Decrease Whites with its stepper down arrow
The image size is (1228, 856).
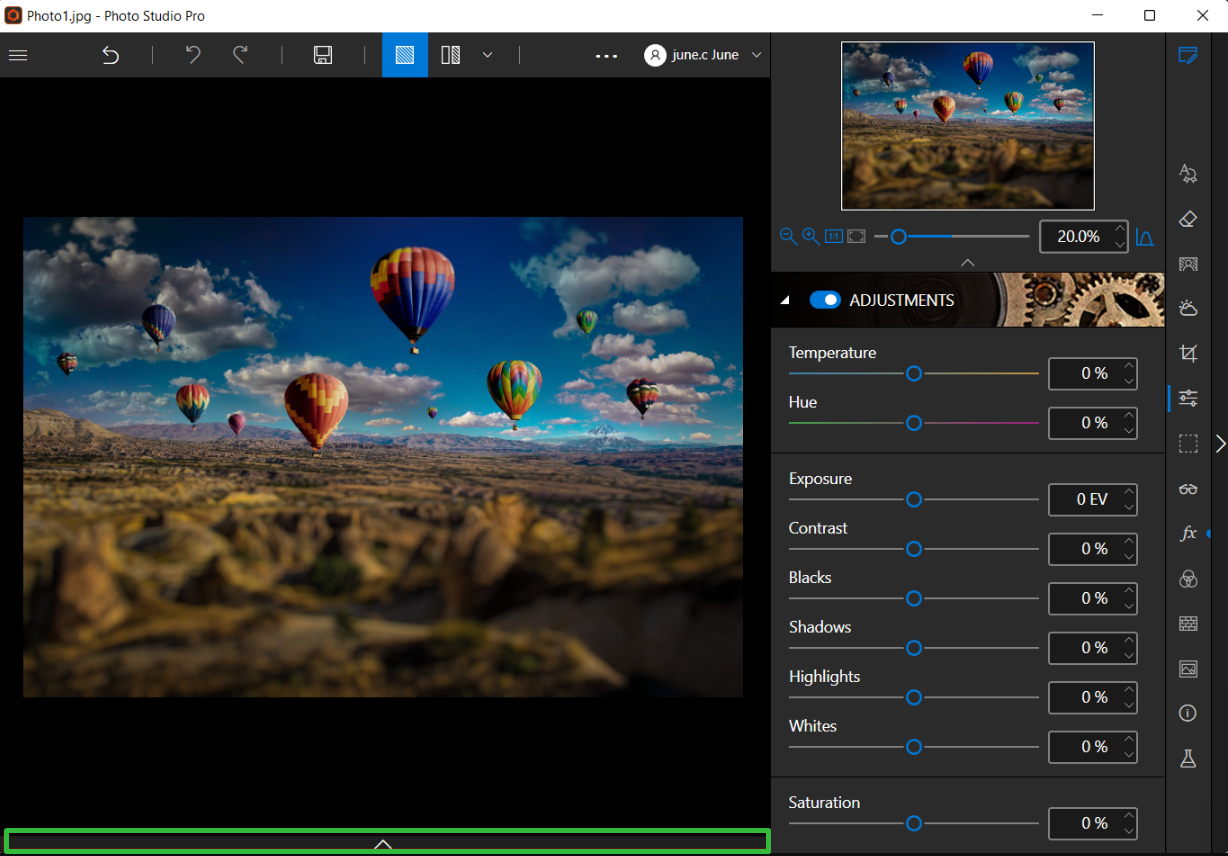click(x=1129, y=755)
